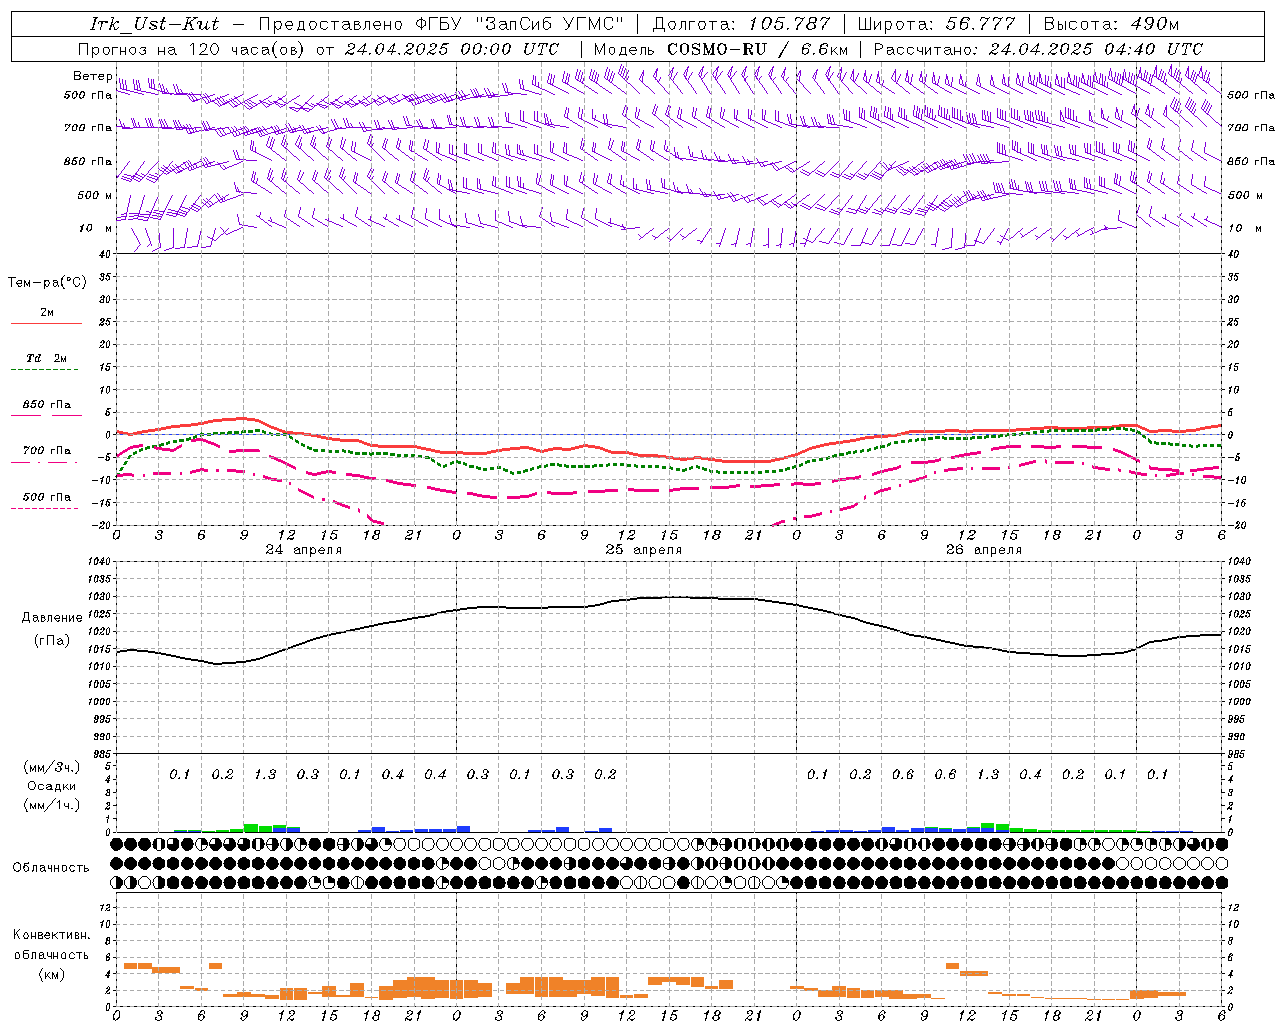Click the elevation value 490м
The width and height of the screenshot is (1280, 1024).
[x=1155, y=24]
